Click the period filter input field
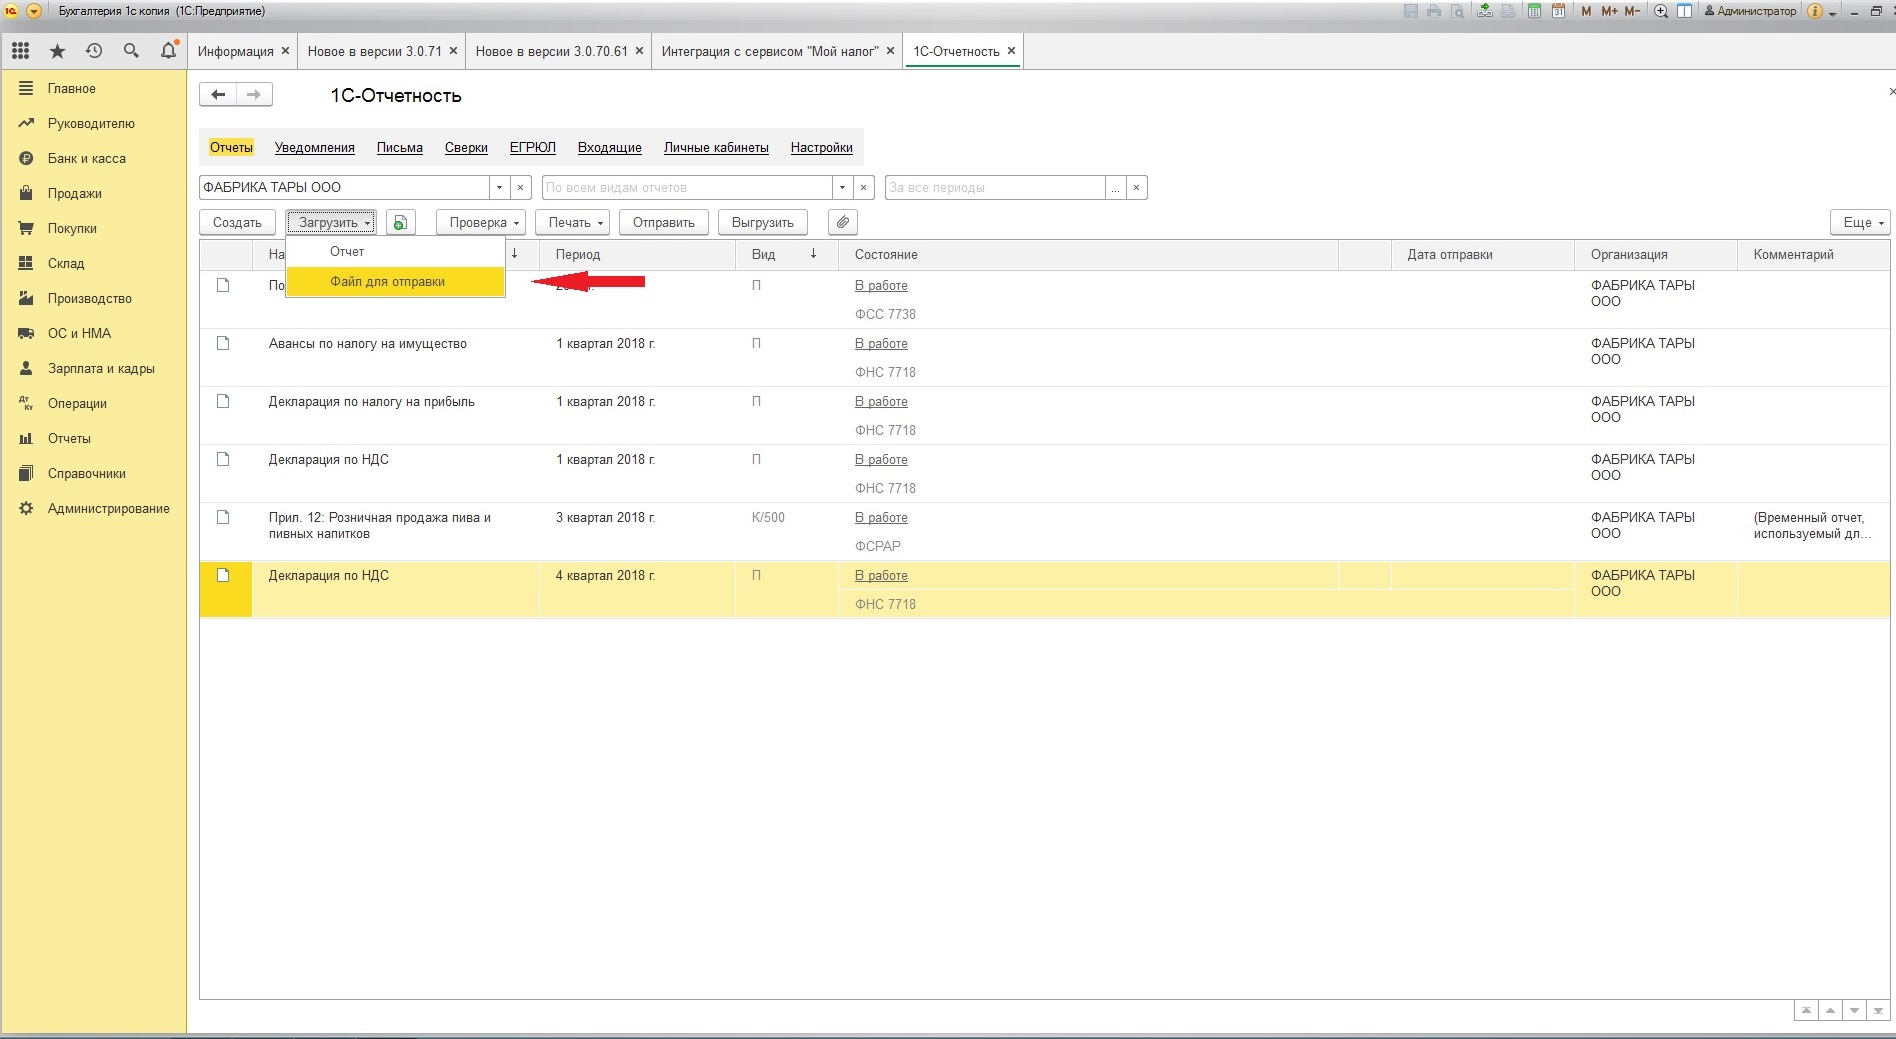1896x1039 pixels. pyautogui.click(x=995, y=187)
